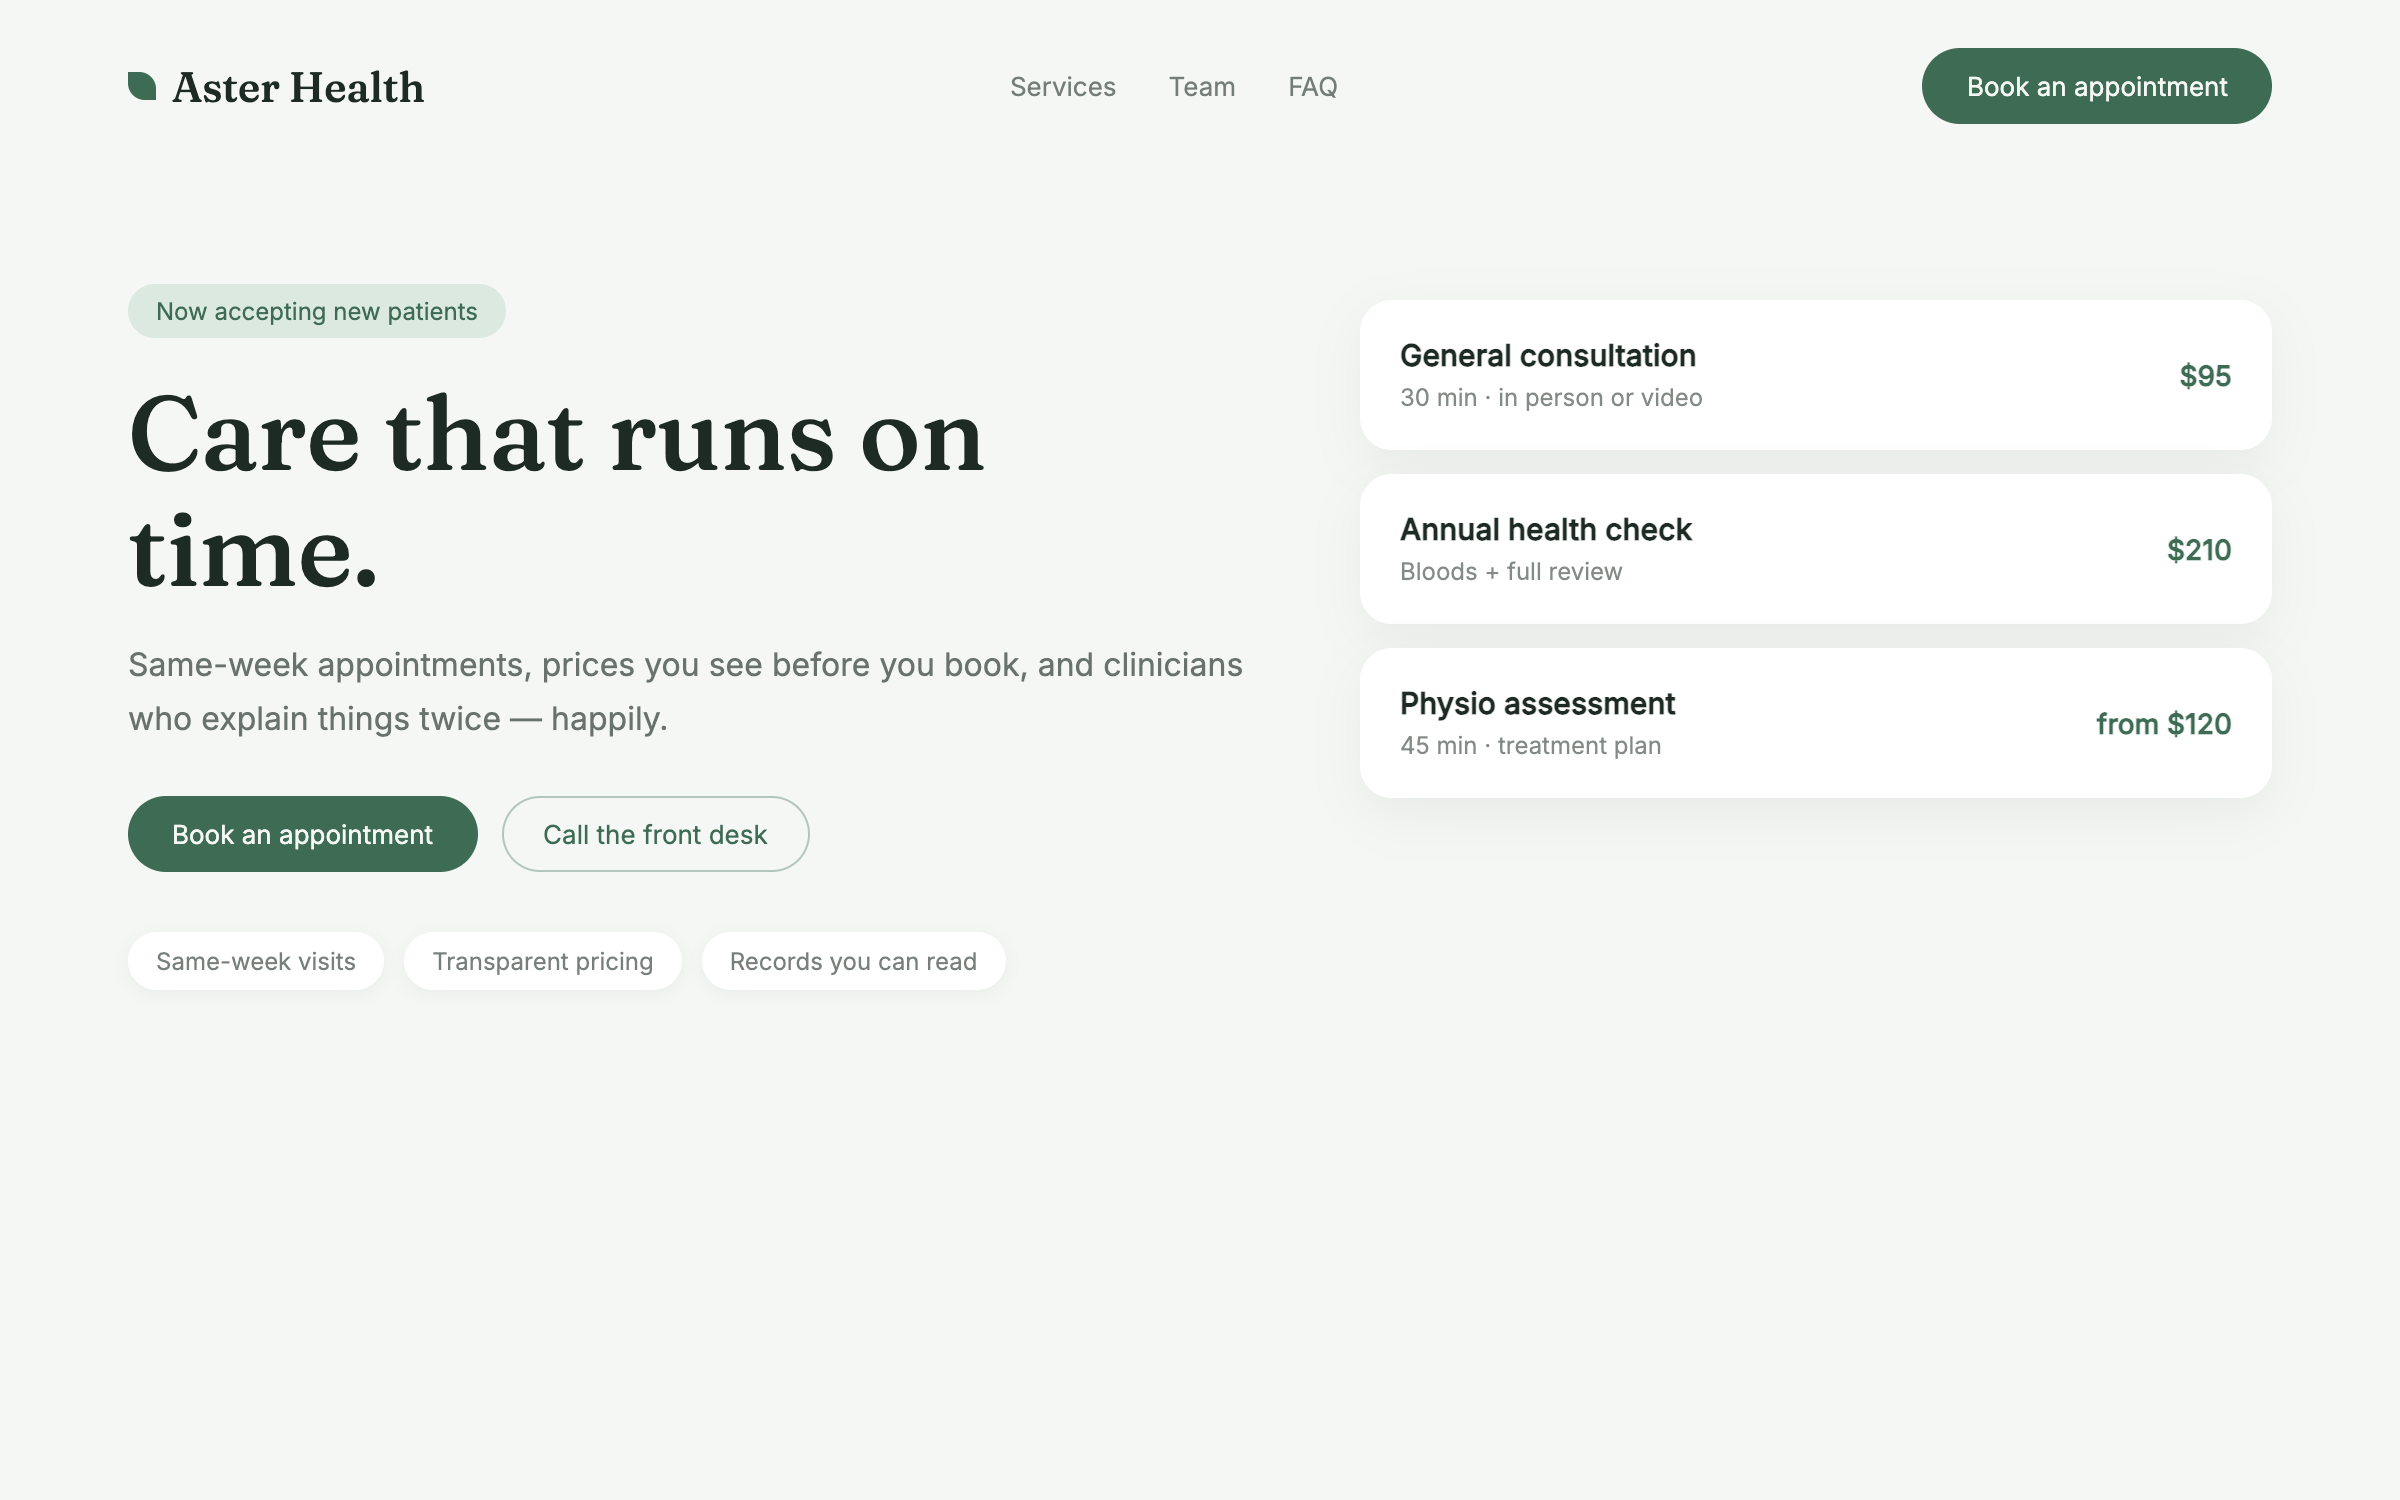Click the $210 price
The height and width of the screenshot is (1500, 2400).
point(2199,550)
